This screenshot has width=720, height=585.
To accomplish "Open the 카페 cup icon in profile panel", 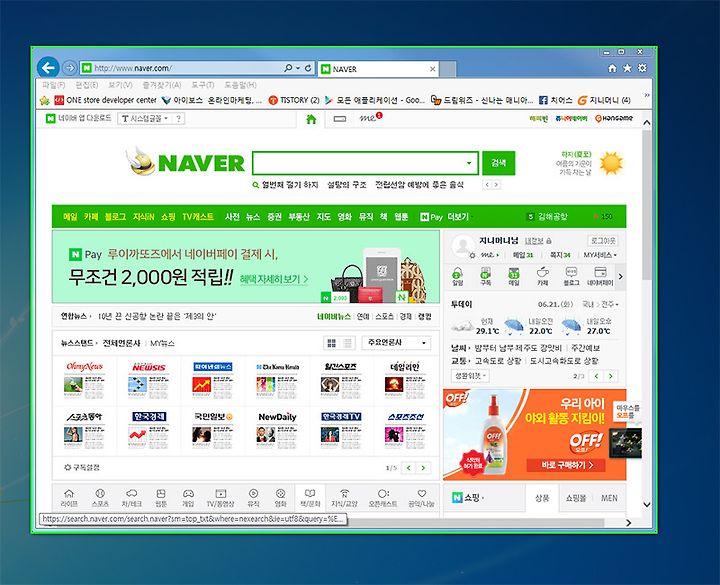I will coord(543,276).
